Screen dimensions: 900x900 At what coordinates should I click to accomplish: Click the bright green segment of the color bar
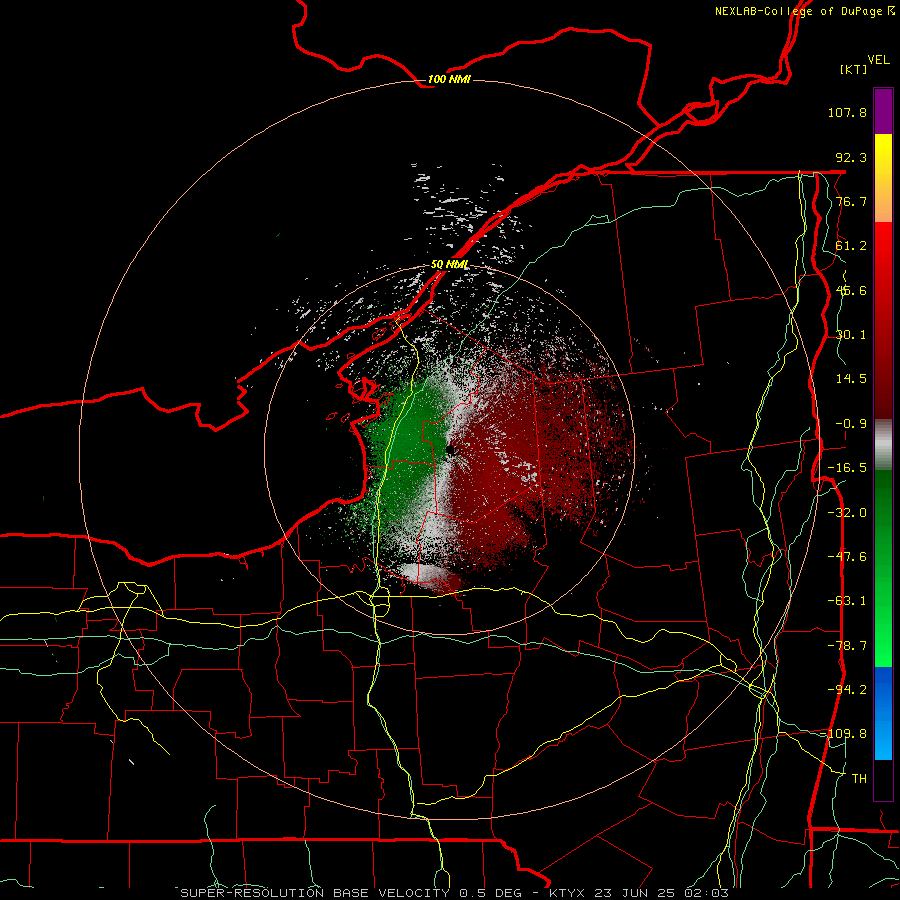coord(883,568)
